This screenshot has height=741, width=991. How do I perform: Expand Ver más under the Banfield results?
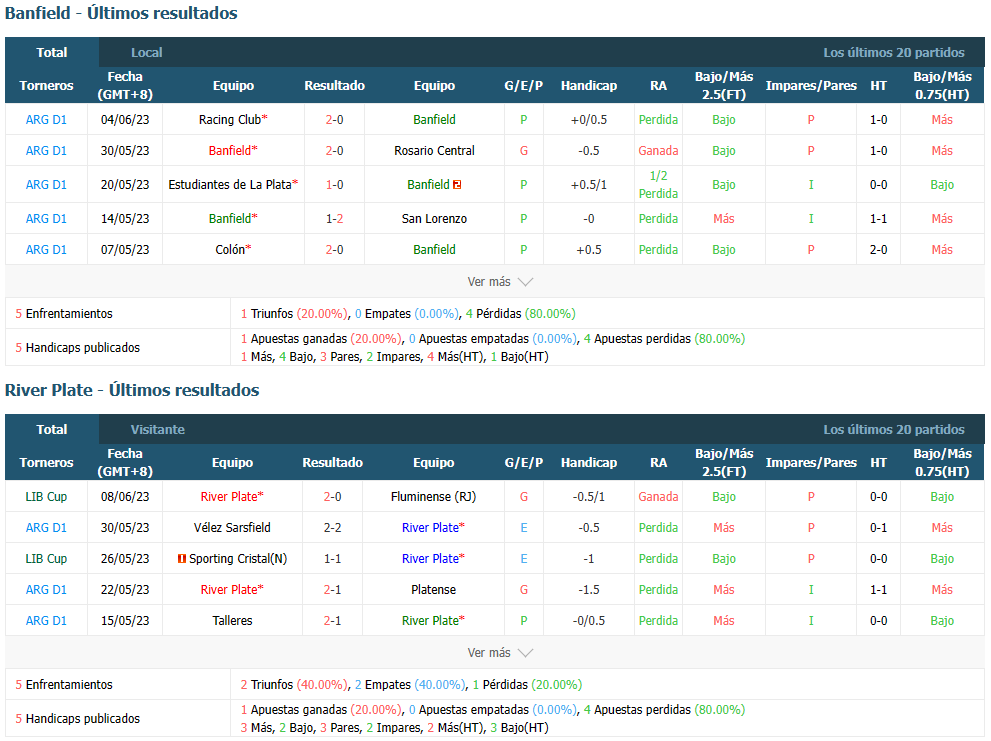(x=500, y=282)
